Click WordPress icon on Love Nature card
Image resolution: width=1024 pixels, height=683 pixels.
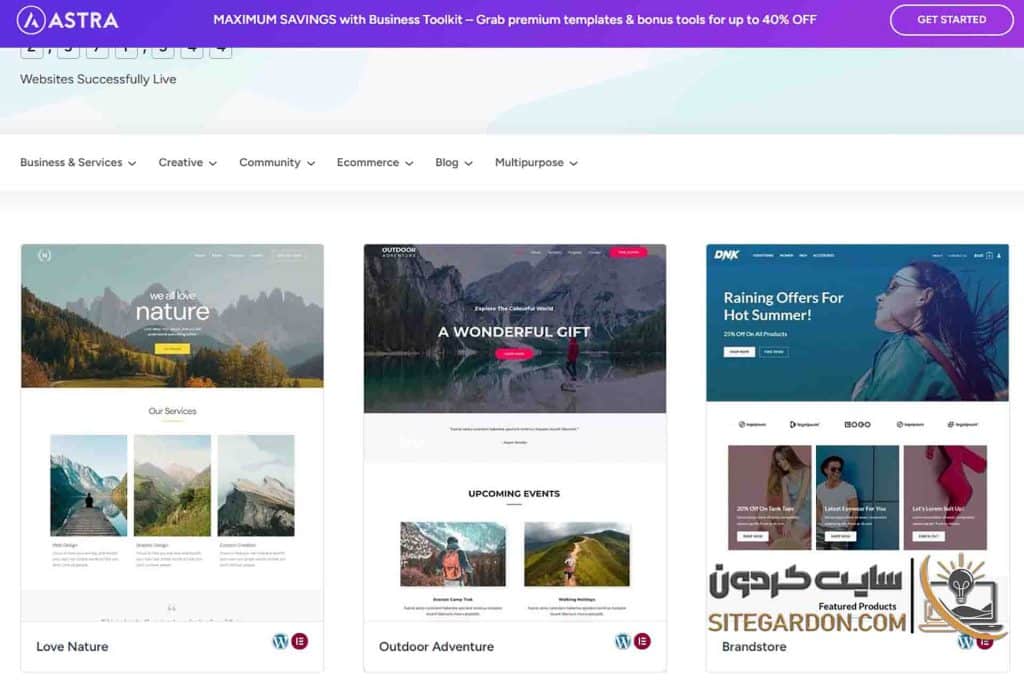click(x=280, y=641)
